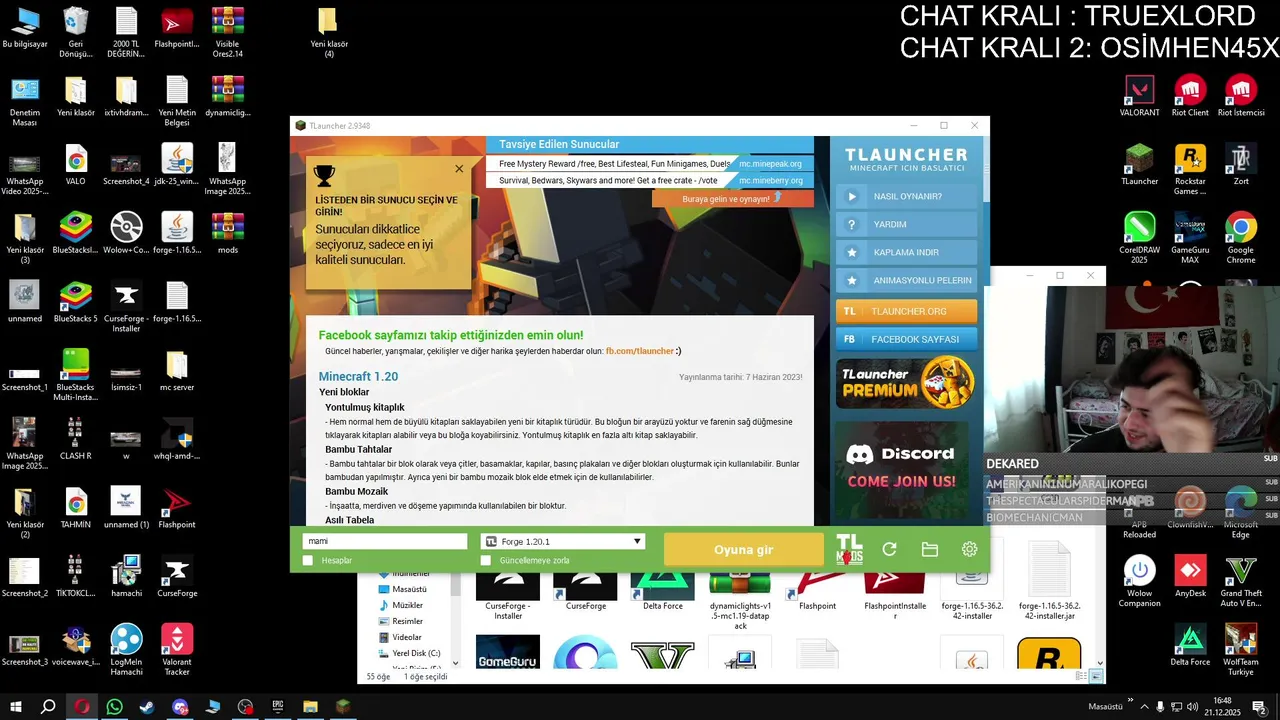Open the TLauncher Premium banner
The image size is (1280, 720).
click(x=906, y=383)
